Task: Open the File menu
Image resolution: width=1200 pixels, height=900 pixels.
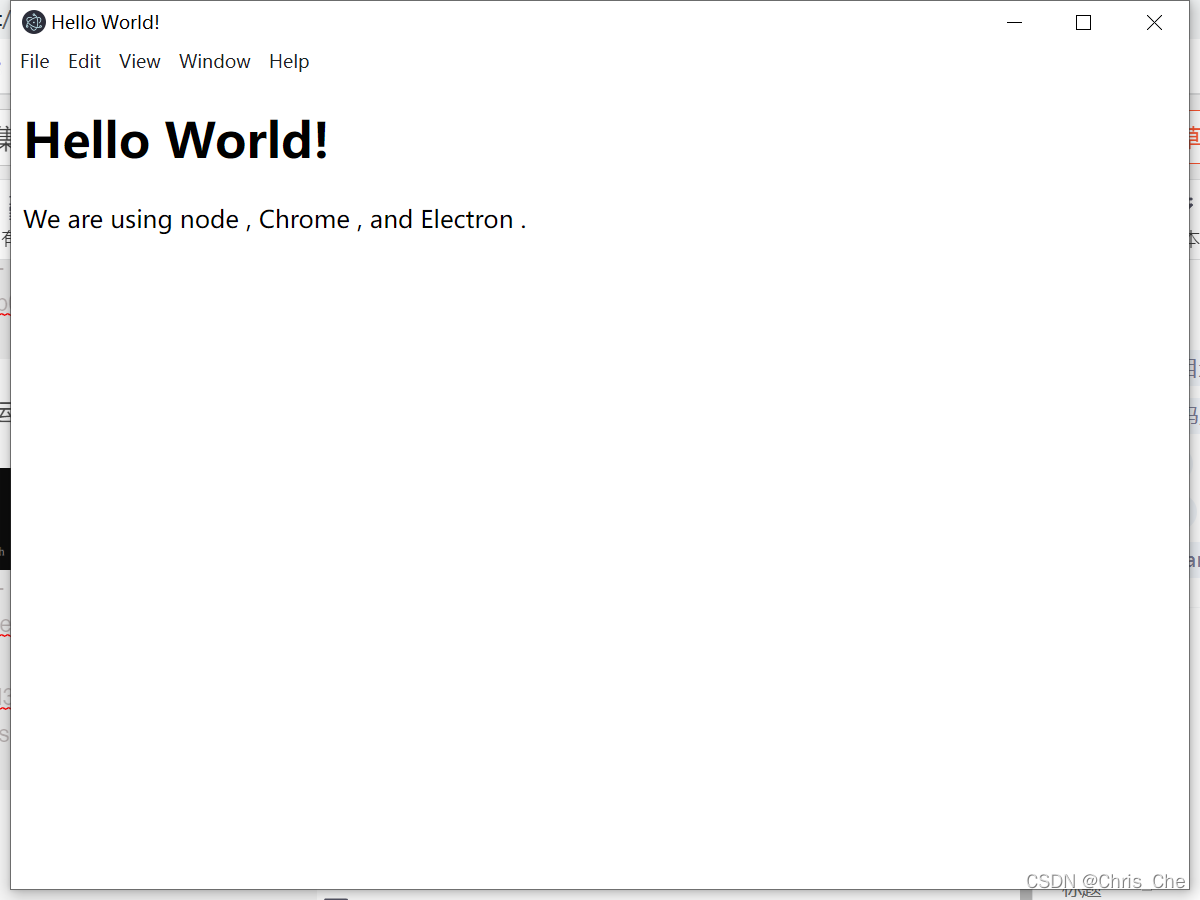Action: pyautogui.click(x=35, y=61)
